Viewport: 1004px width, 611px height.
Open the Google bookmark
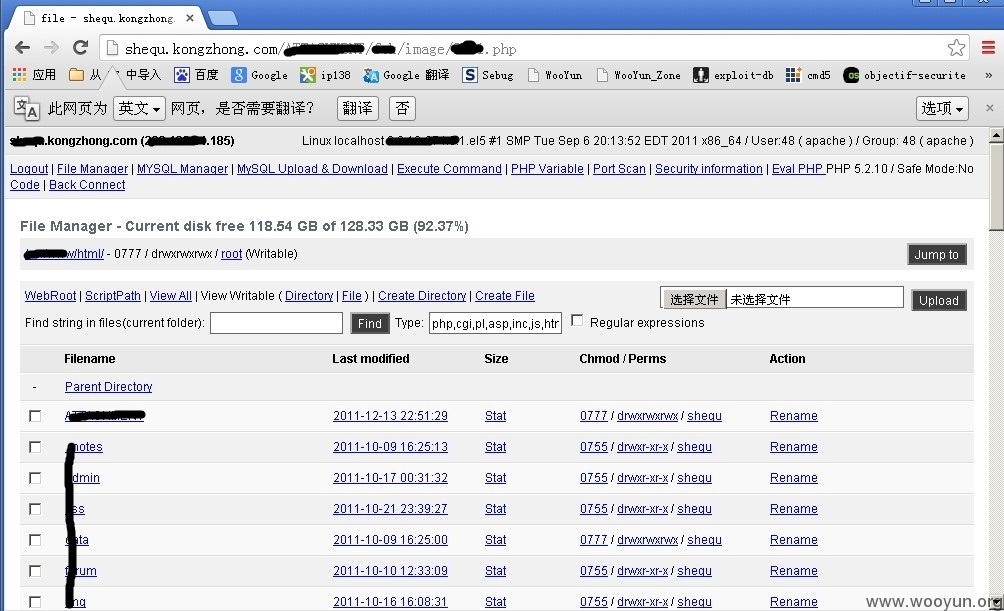pos(259,75)
